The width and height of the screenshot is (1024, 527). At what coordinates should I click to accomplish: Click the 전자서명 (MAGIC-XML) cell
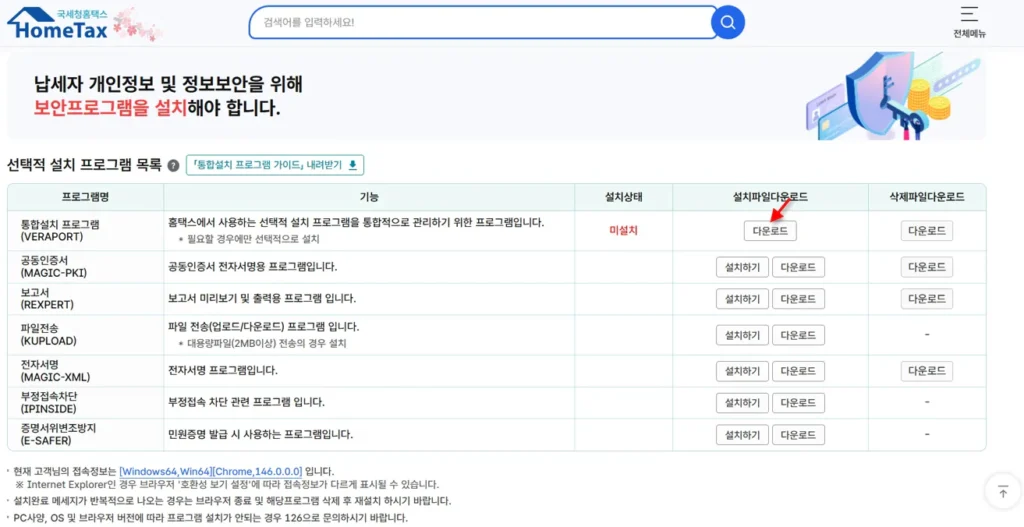86,372
